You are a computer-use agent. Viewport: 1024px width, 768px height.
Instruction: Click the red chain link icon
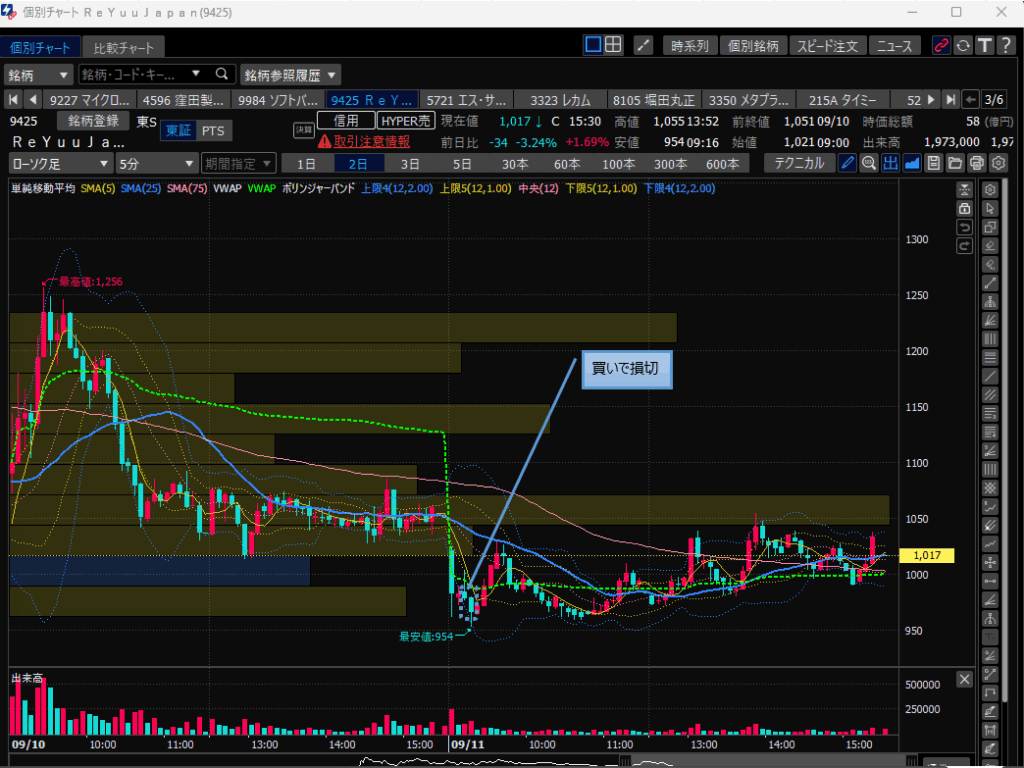(x=941, y=46)
